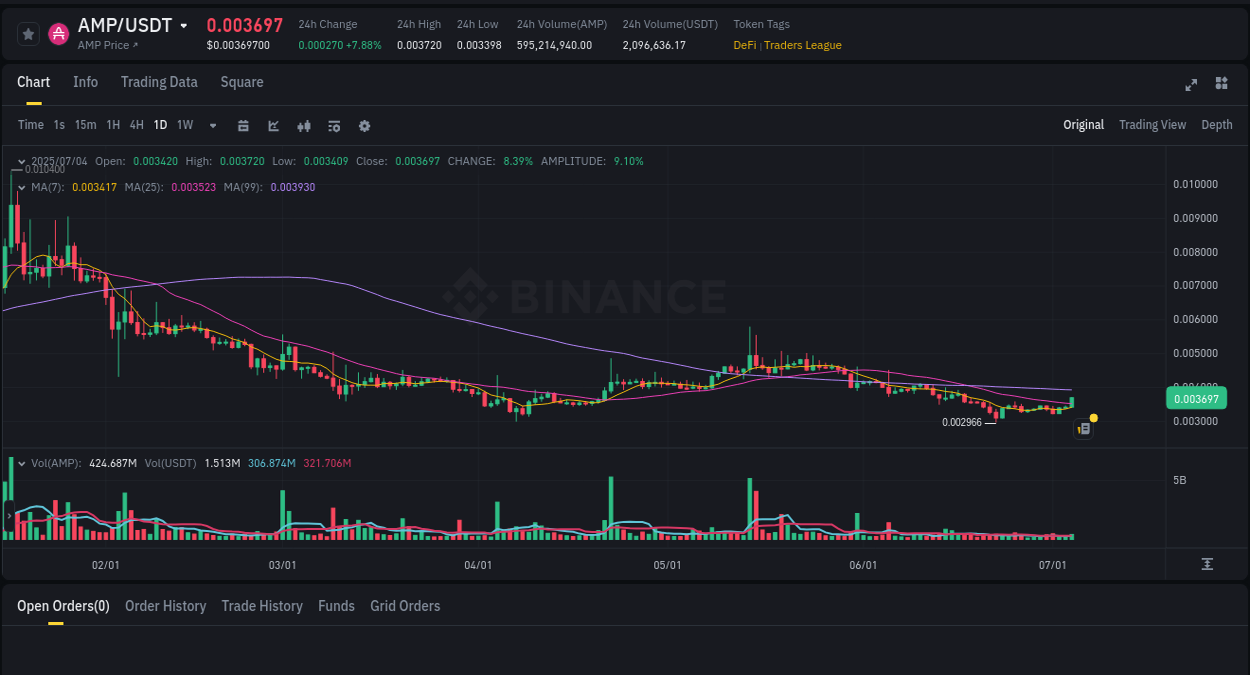Open extra timeframe options dropdown arrow
This screenshot has width=1250, height=675.
[212, 125]
